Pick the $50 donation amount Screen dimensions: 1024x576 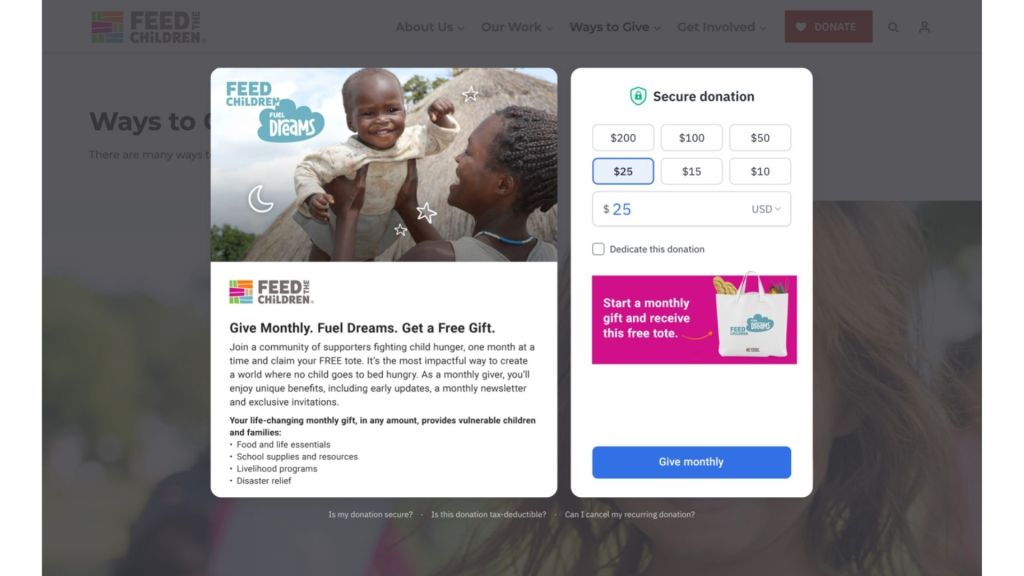click(x=760, y=138)
